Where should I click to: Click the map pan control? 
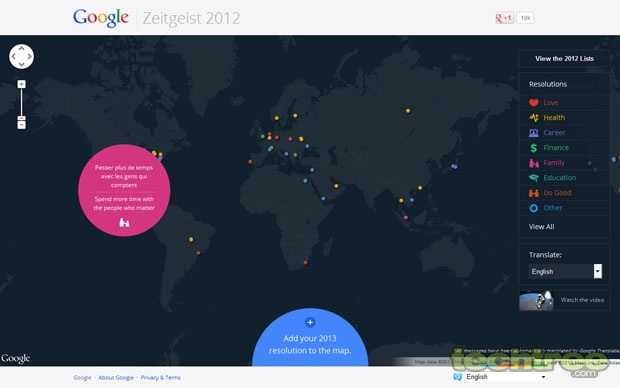pyautogui.click(x=21, y=57)
